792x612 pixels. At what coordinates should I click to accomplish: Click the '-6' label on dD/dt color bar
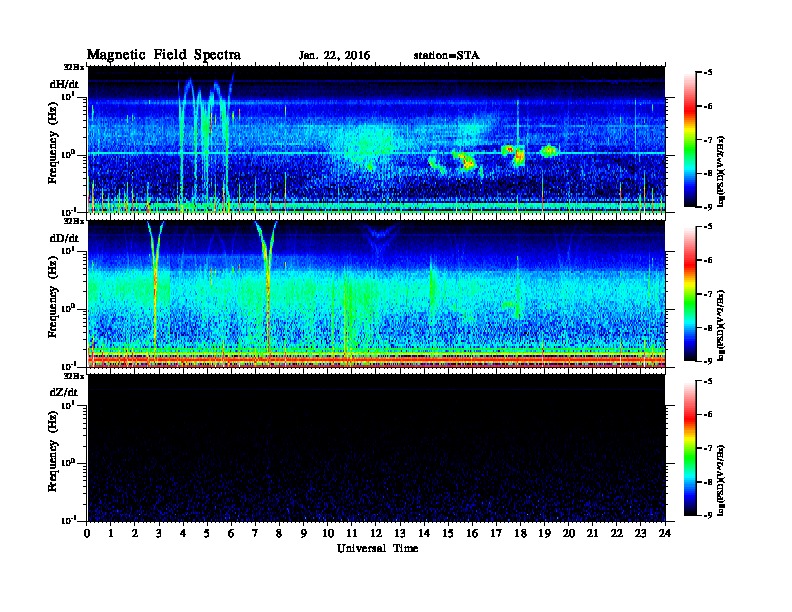coord(708,261)
